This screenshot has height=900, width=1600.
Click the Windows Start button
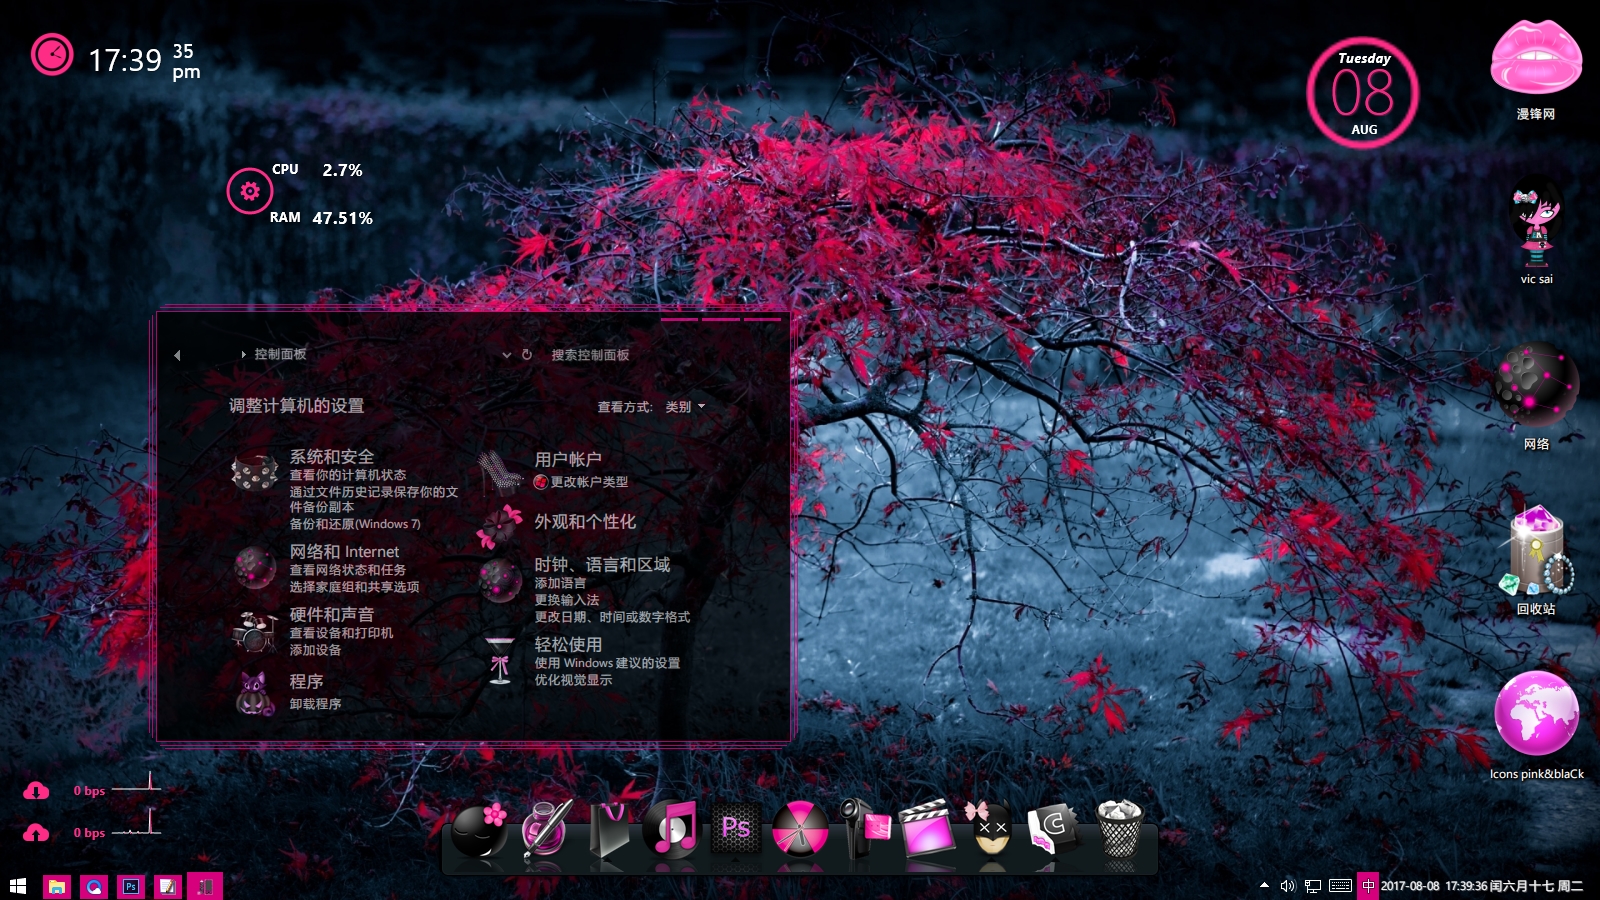point(17,886)
